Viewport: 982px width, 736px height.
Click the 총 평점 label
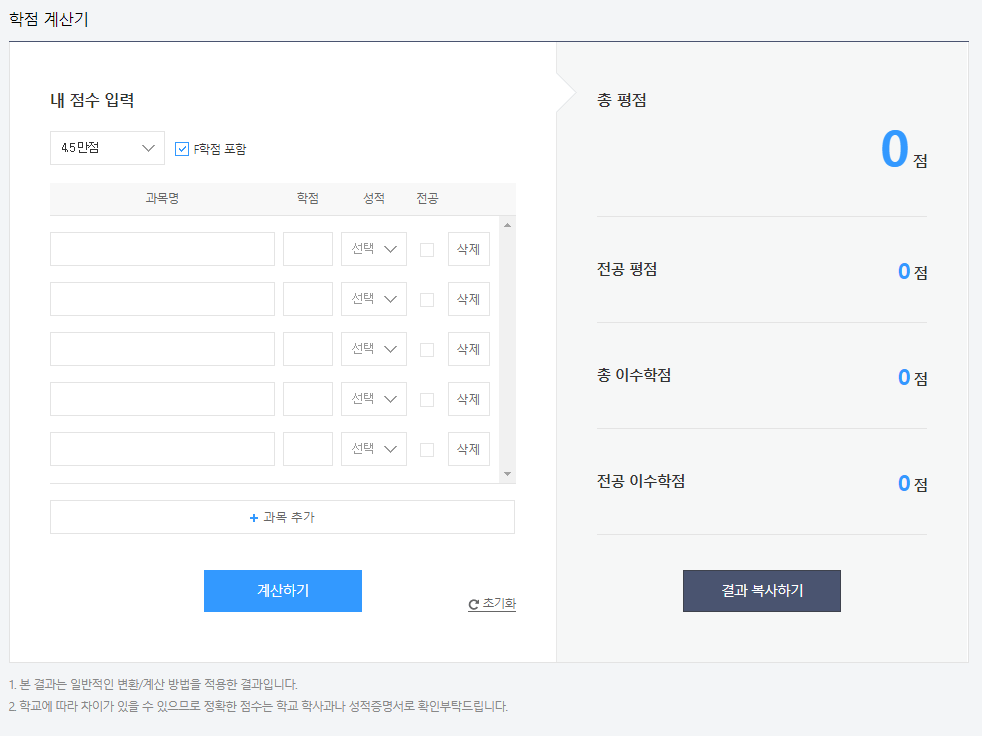(622, 100)
